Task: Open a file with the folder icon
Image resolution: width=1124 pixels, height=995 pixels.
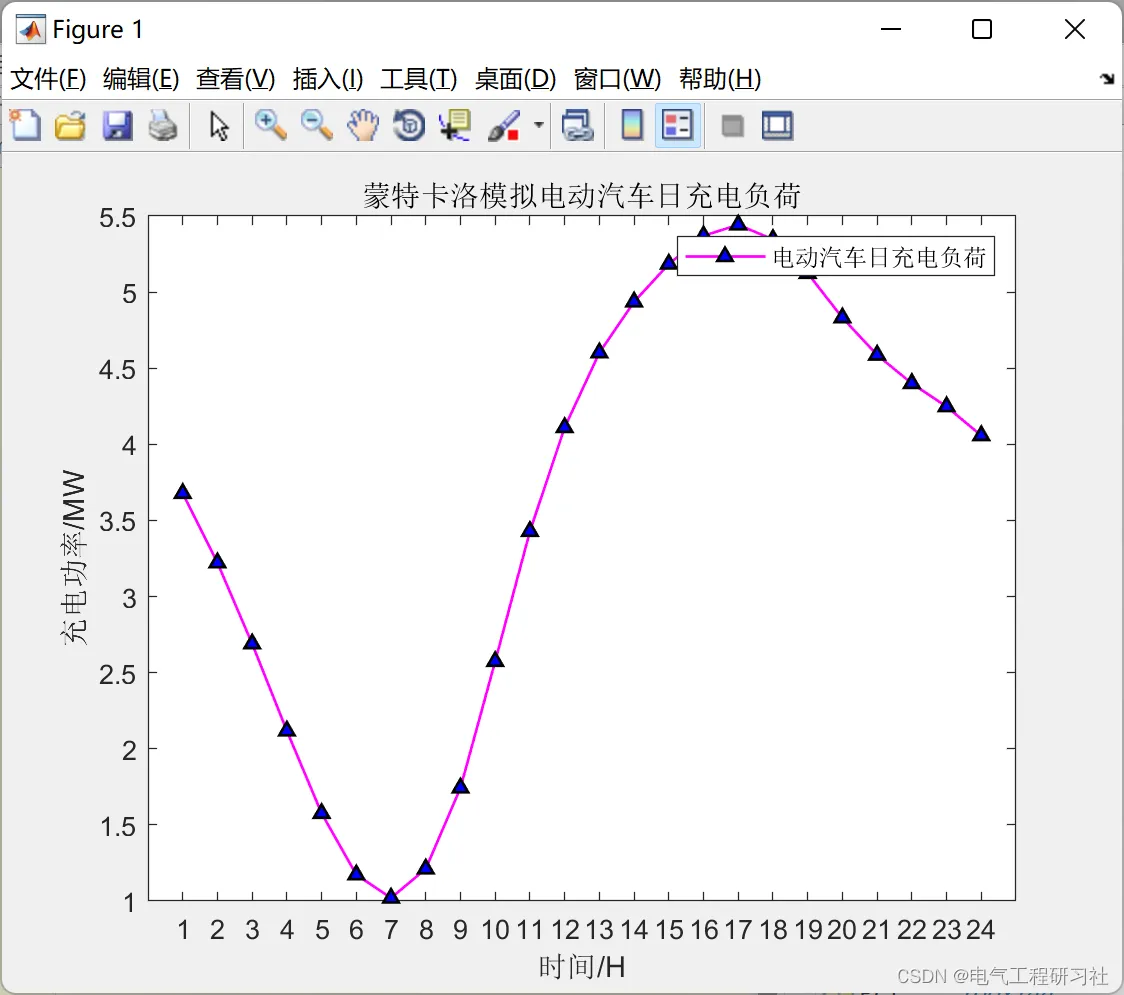Action: point(70,125)
